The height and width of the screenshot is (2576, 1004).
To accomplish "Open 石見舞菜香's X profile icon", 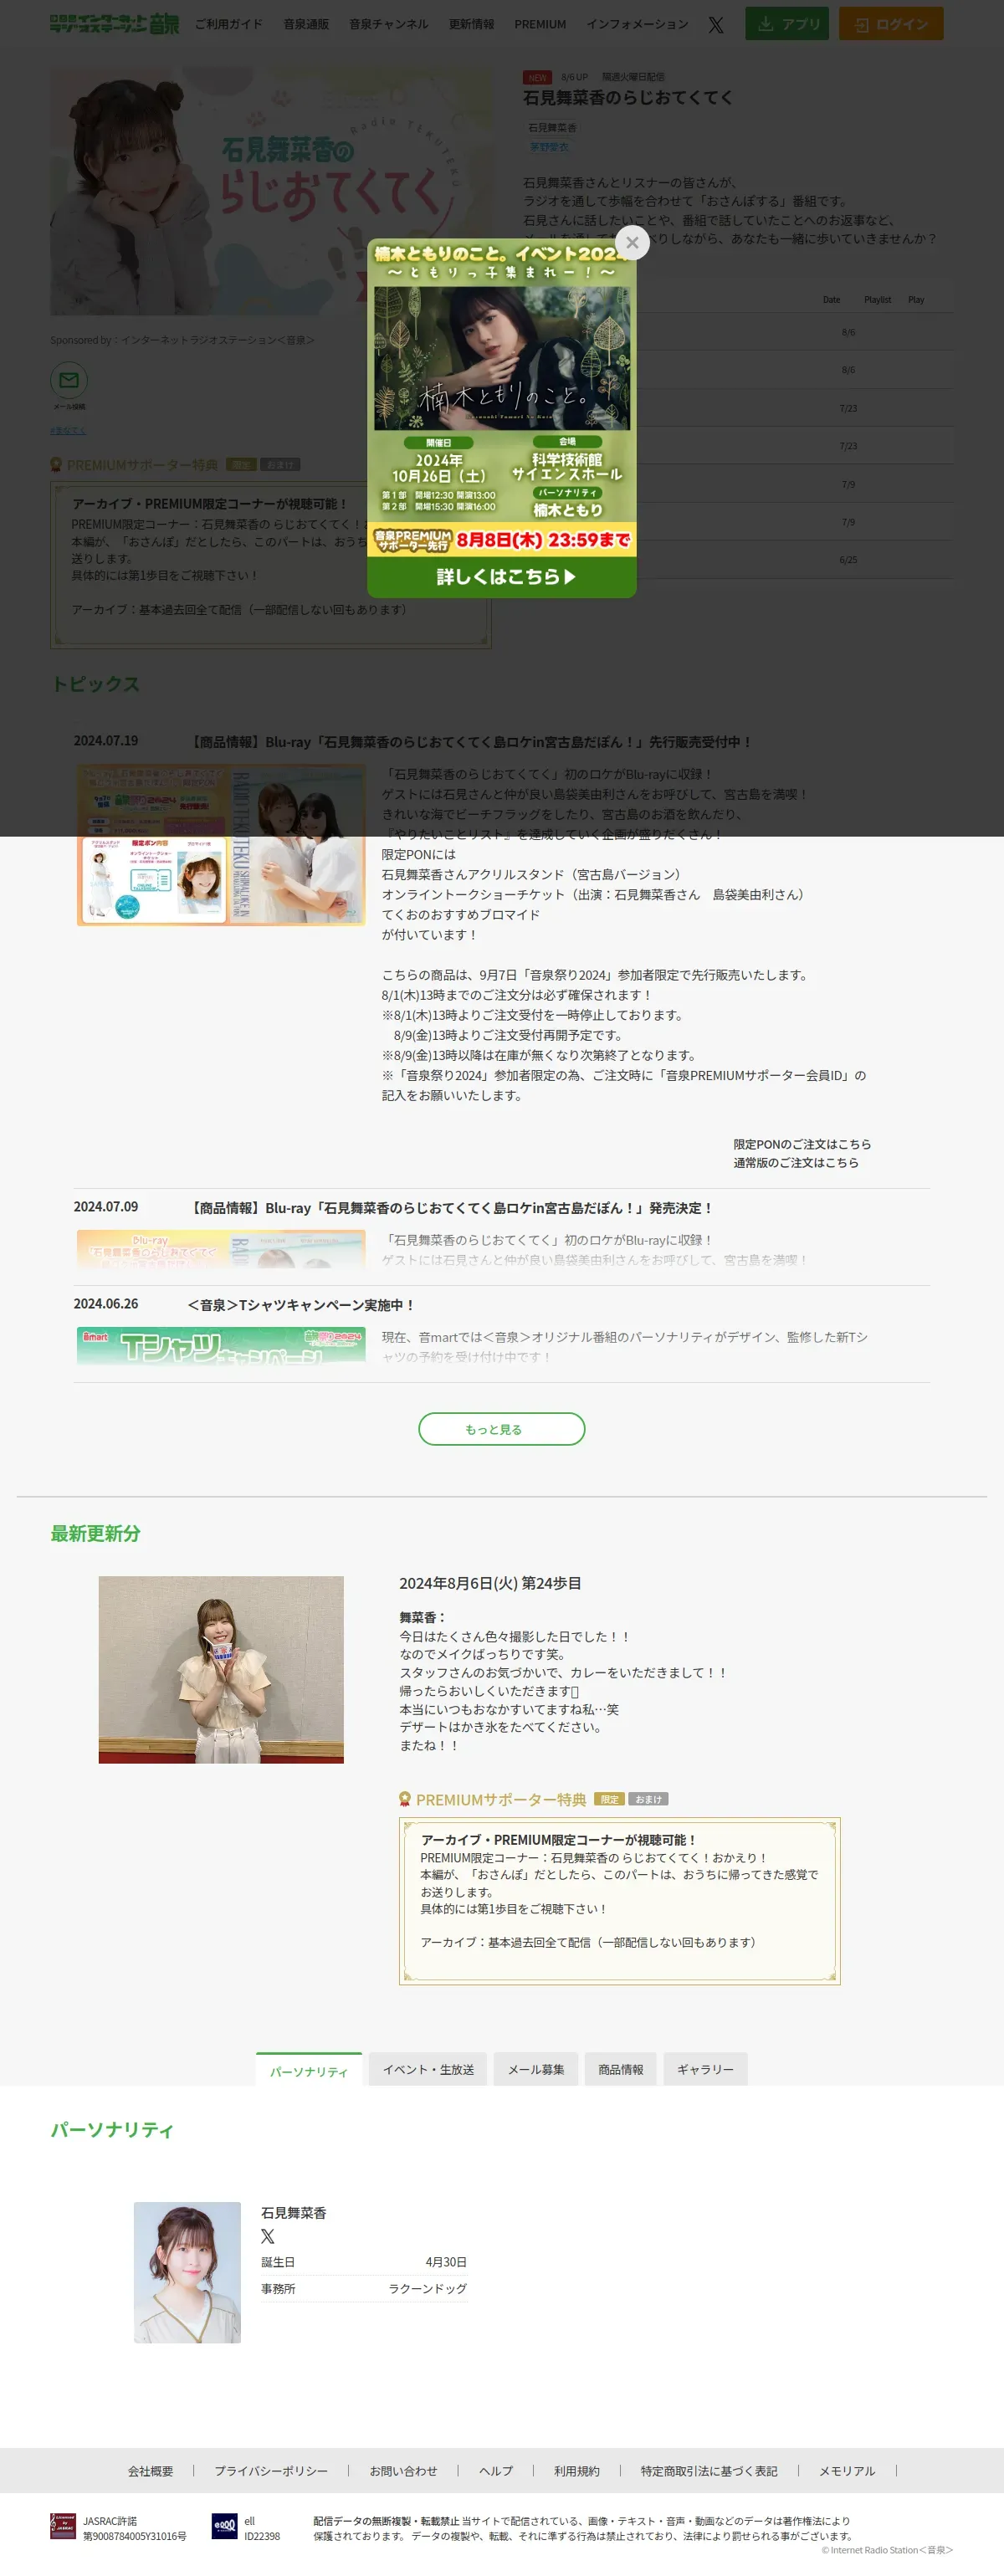I will [x=268, y=2236].
